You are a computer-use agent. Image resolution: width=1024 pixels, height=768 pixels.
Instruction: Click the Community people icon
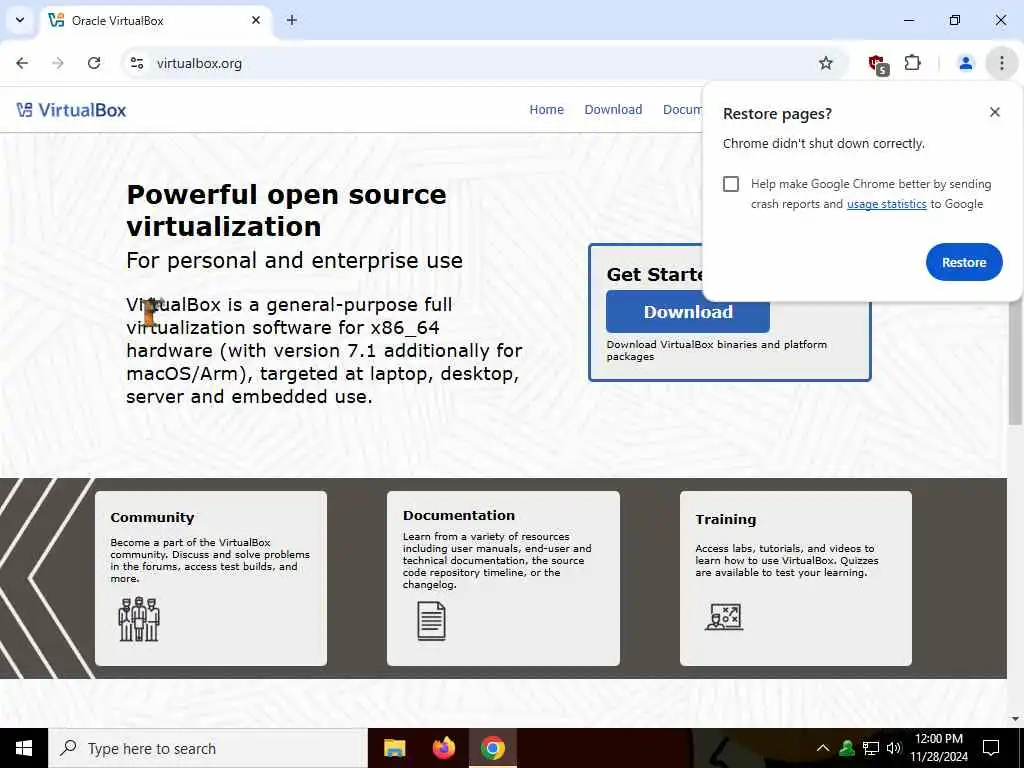[139, 619]
